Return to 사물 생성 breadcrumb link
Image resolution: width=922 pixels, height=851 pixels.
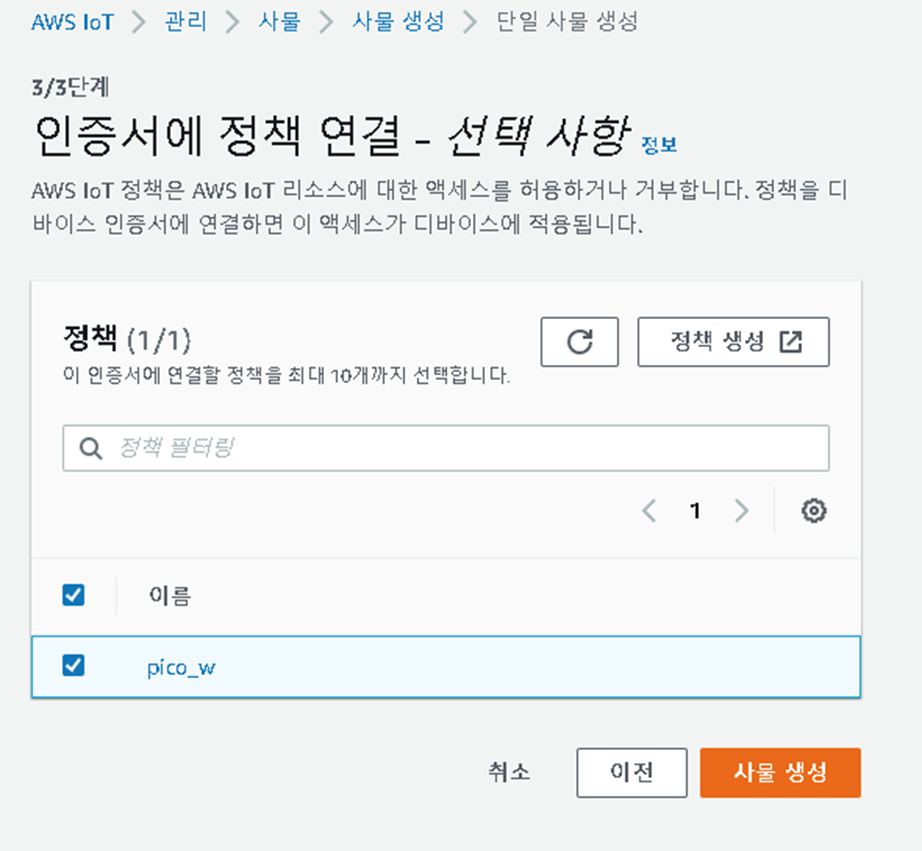(398, 22)
